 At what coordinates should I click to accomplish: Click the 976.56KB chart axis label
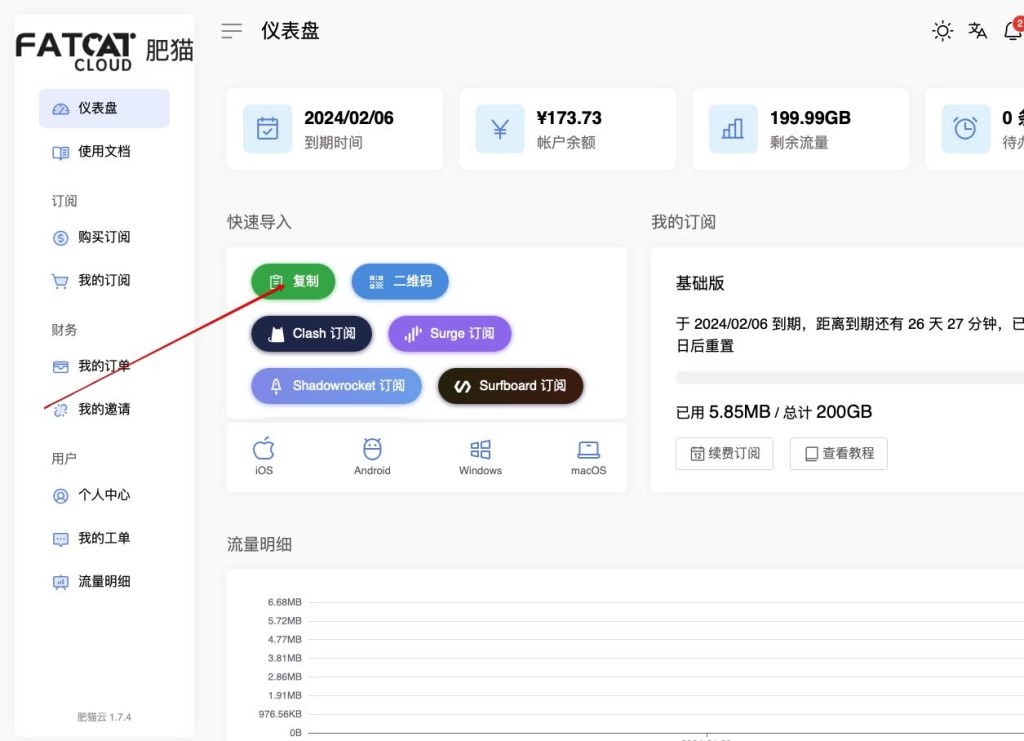280,714
